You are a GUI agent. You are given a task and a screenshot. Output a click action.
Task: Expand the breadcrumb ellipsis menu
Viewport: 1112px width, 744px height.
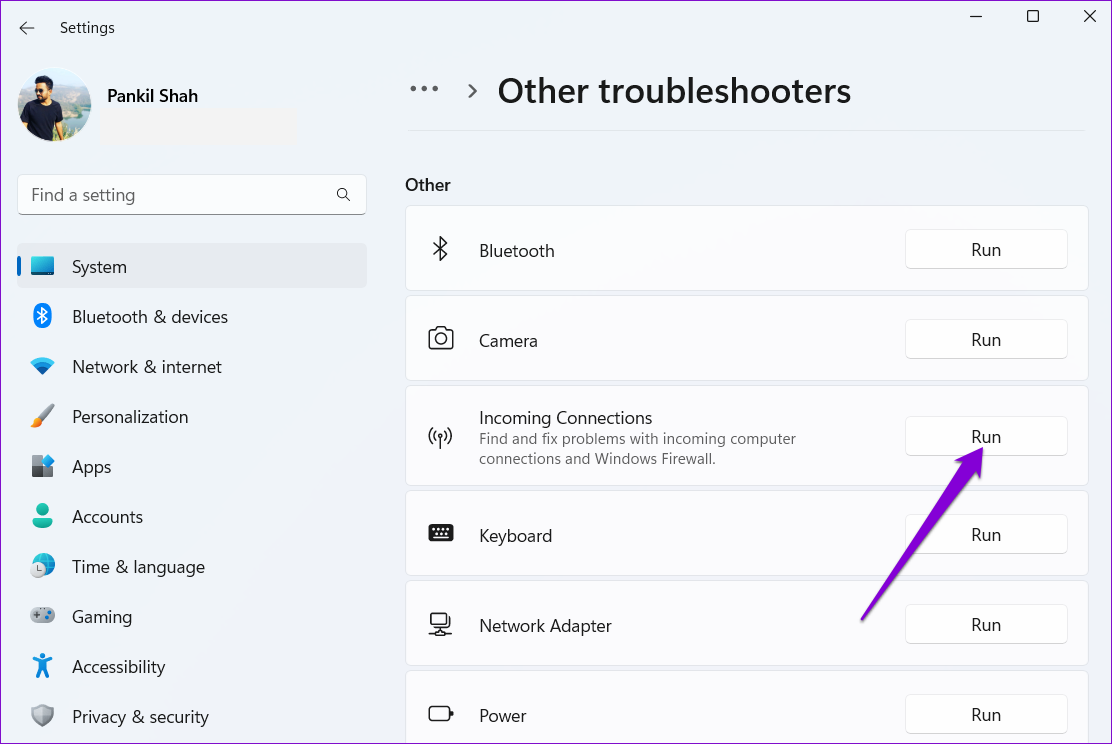point(424,89)
